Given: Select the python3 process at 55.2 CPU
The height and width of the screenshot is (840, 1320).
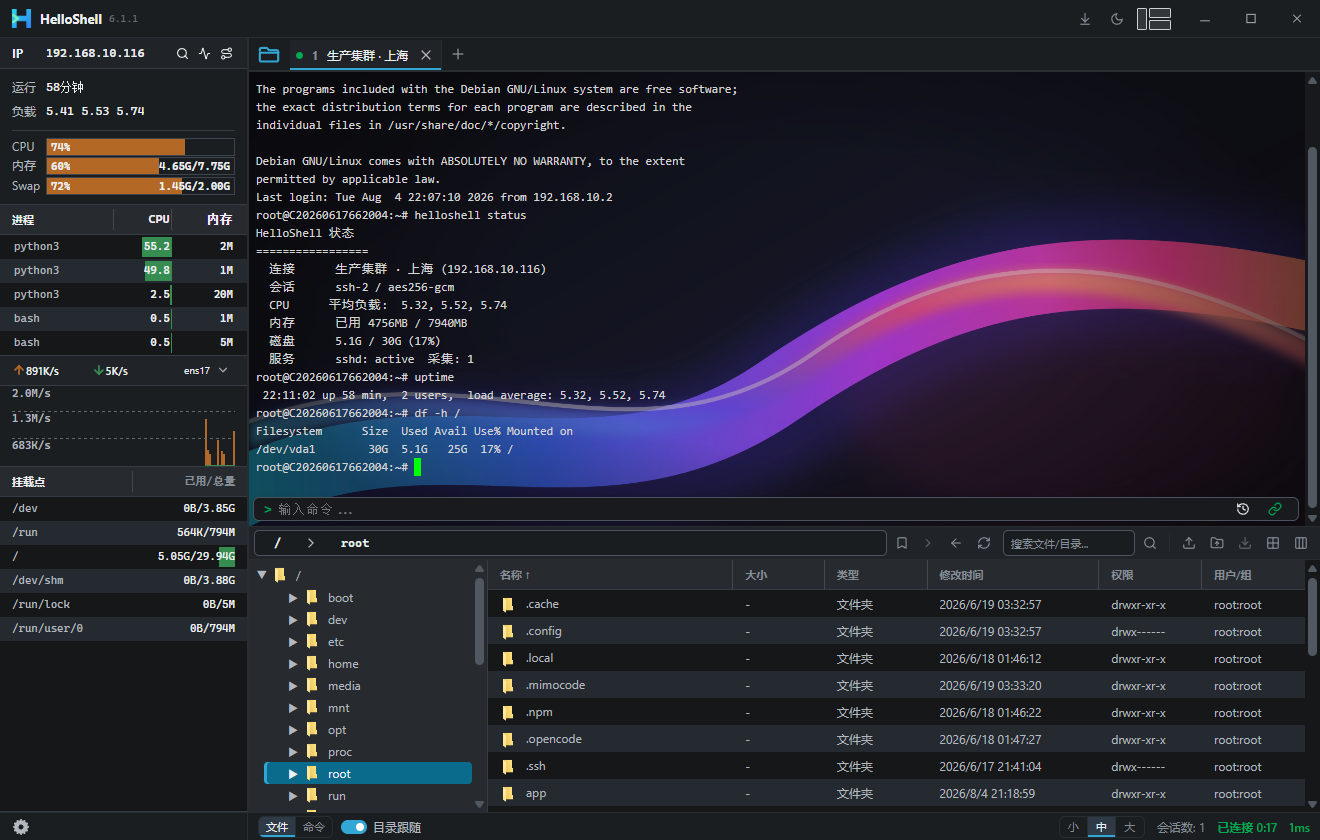Looking at the screenshot, I should (124, 246).
